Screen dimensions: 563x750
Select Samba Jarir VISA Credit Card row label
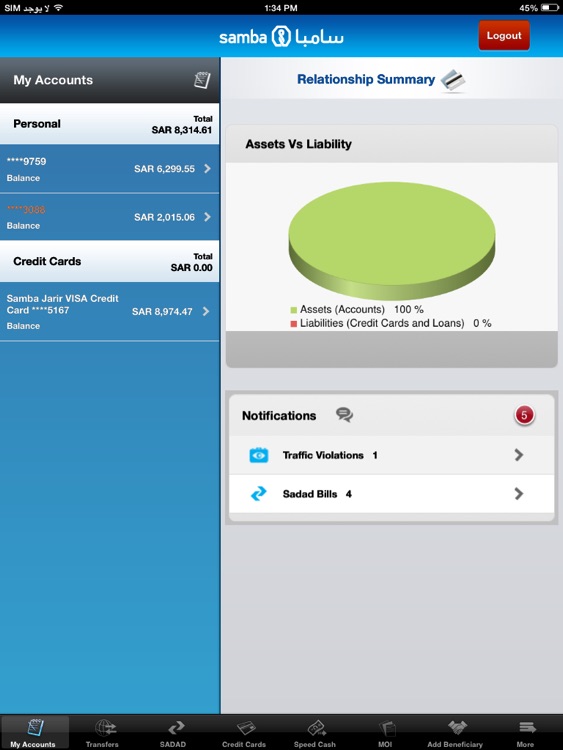pos(63,304)
